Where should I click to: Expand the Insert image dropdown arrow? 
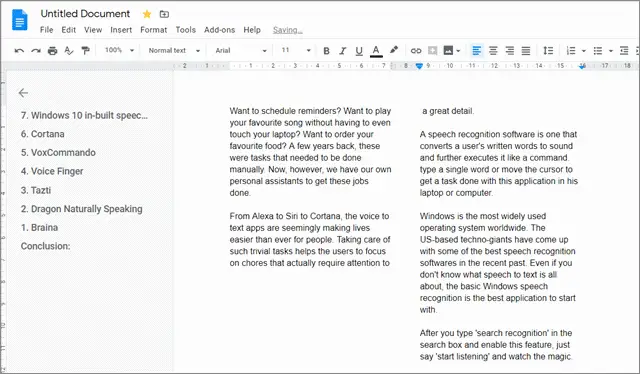[x=458, y=51]
